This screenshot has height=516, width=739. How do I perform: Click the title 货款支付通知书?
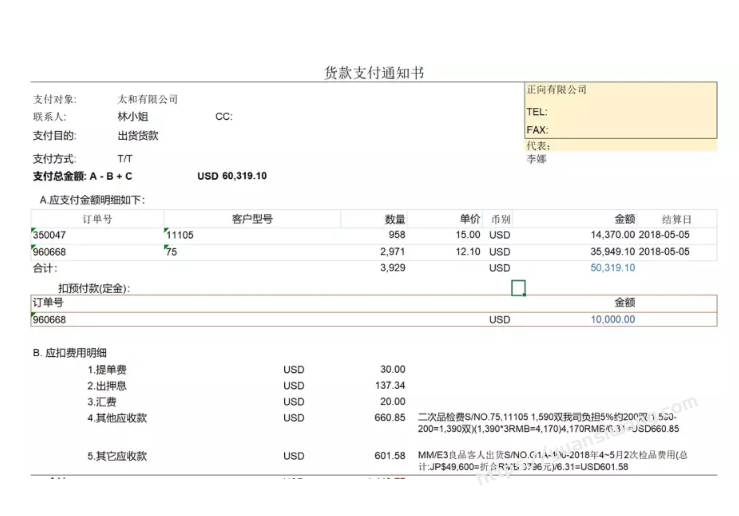pyautogui.click(x=374, y=73)
